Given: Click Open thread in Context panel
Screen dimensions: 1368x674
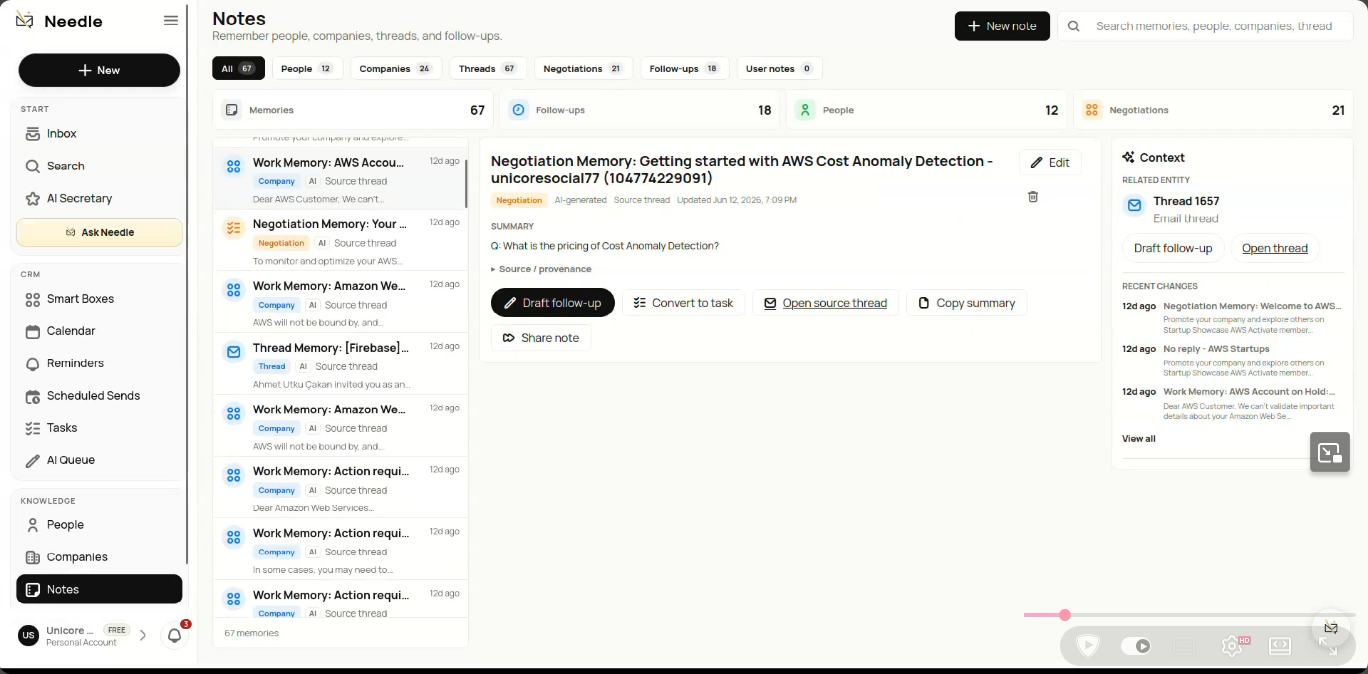Looking at the screenshot, I should (x=1275, y=248).
